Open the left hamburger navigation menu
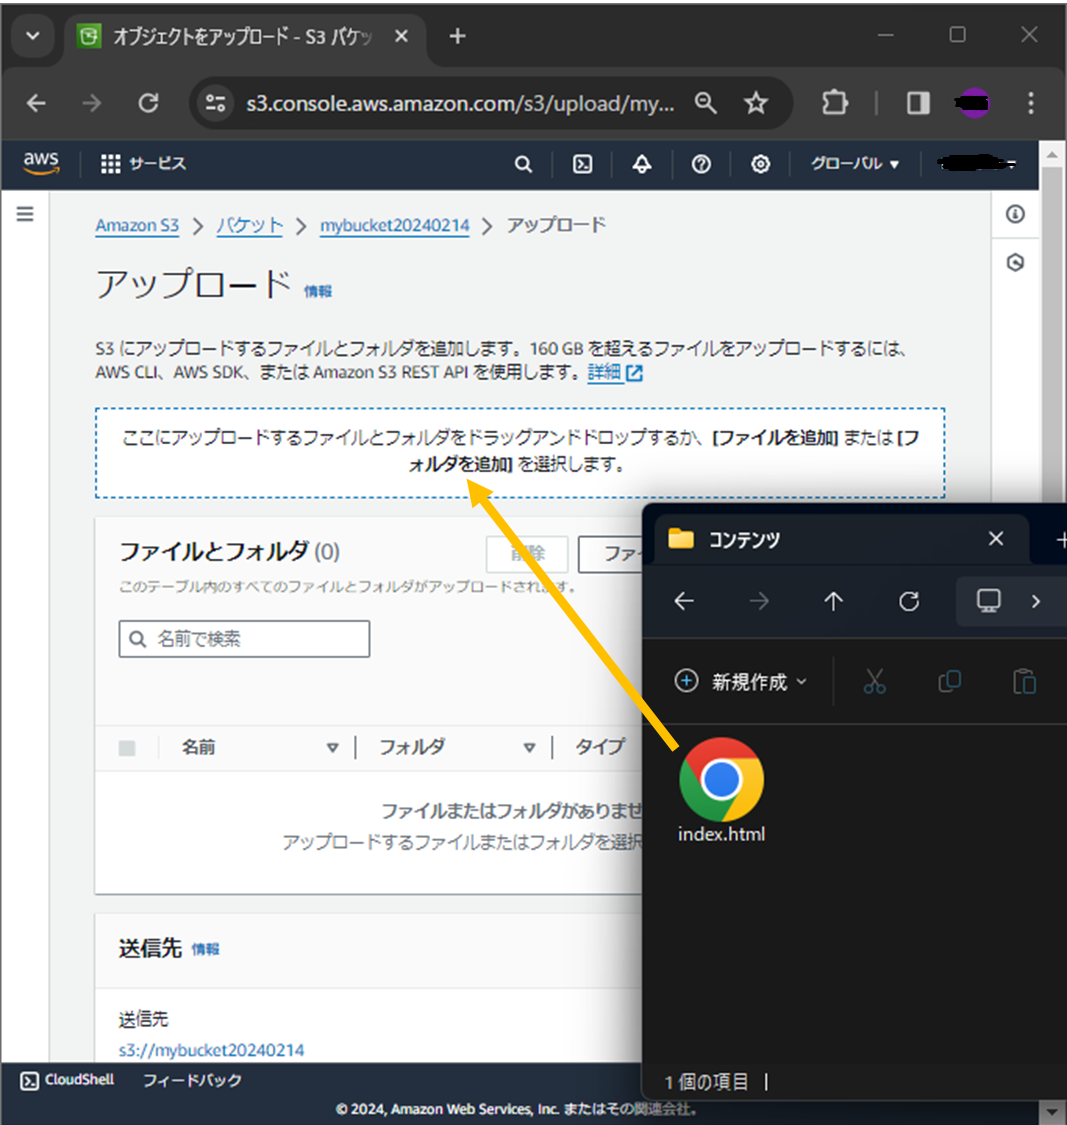The width and height of the screenshot is (1067, 1125). [25, 214]
